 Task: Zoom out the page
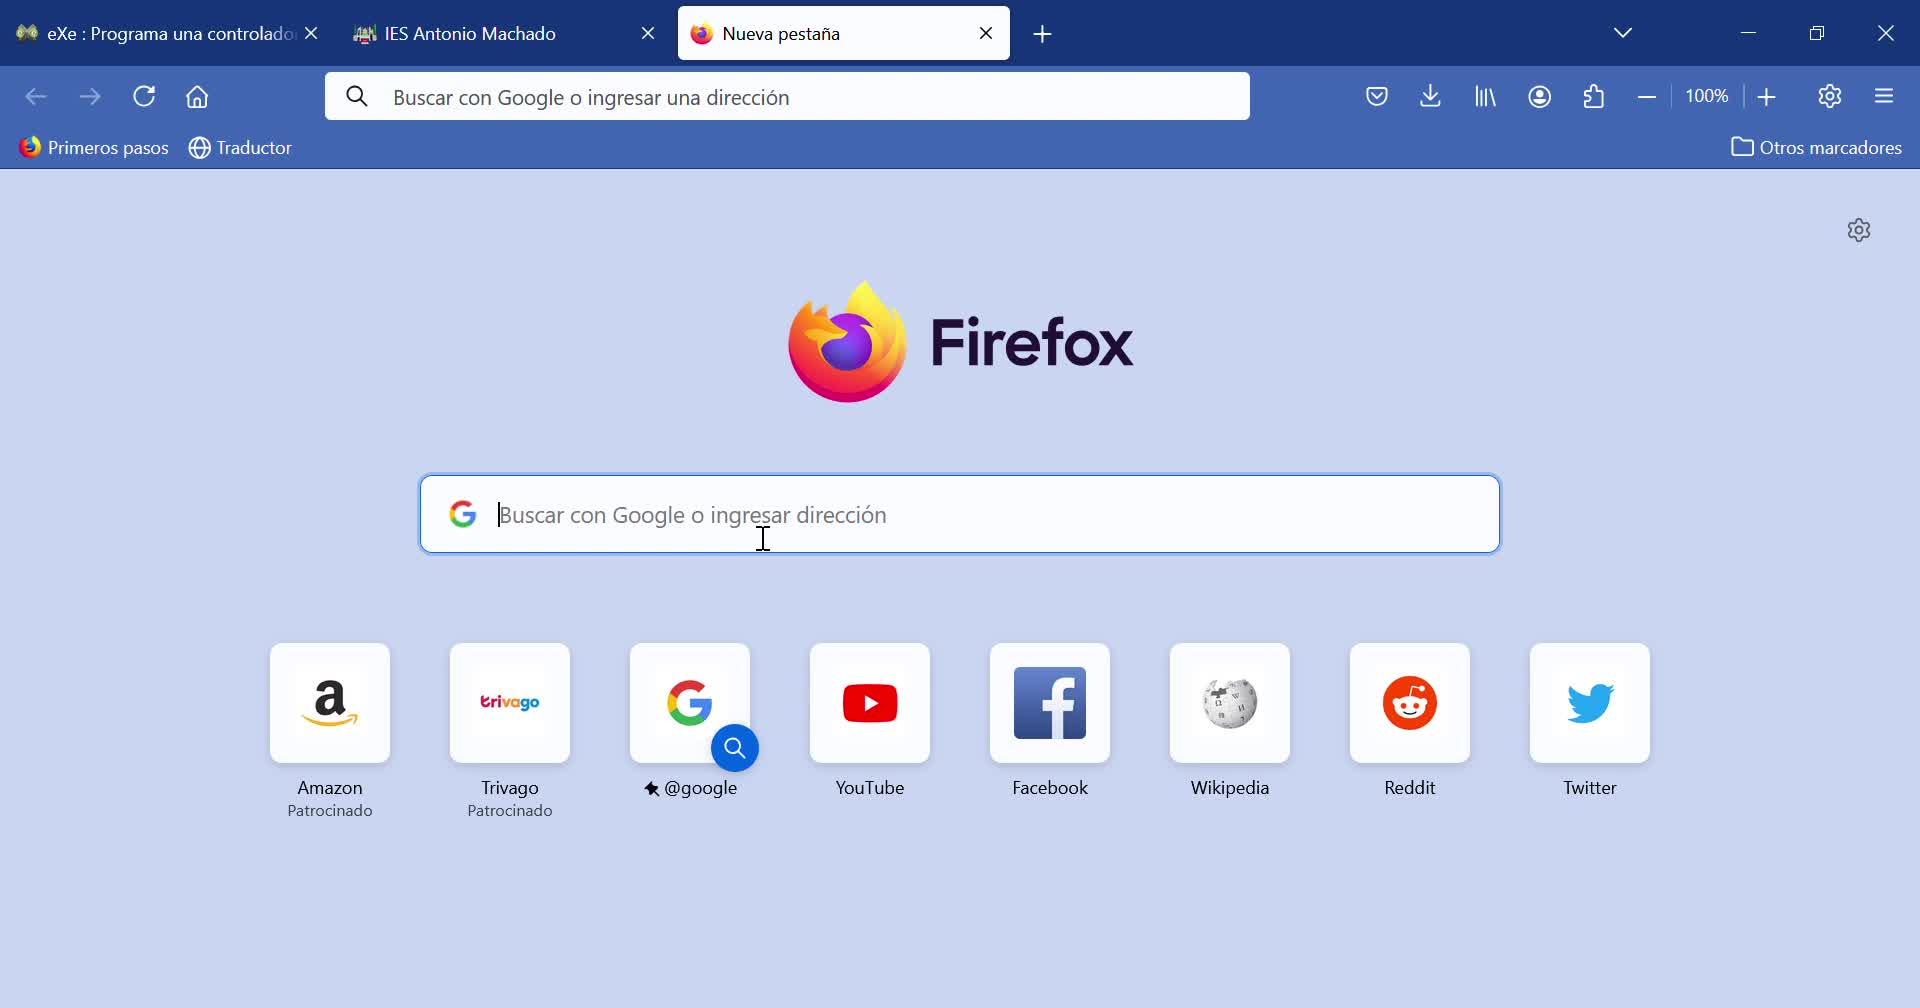pyautogui.click(x=1647, y=97)
